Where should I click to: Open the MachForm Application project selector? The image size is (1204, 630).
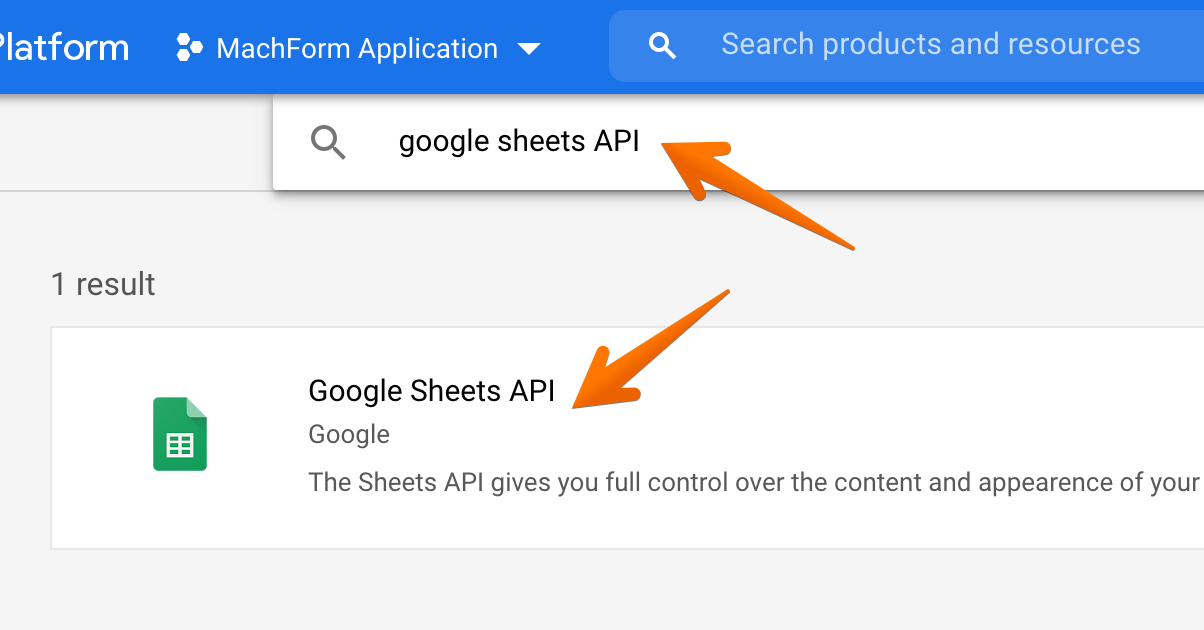click(x=357, y=48)
